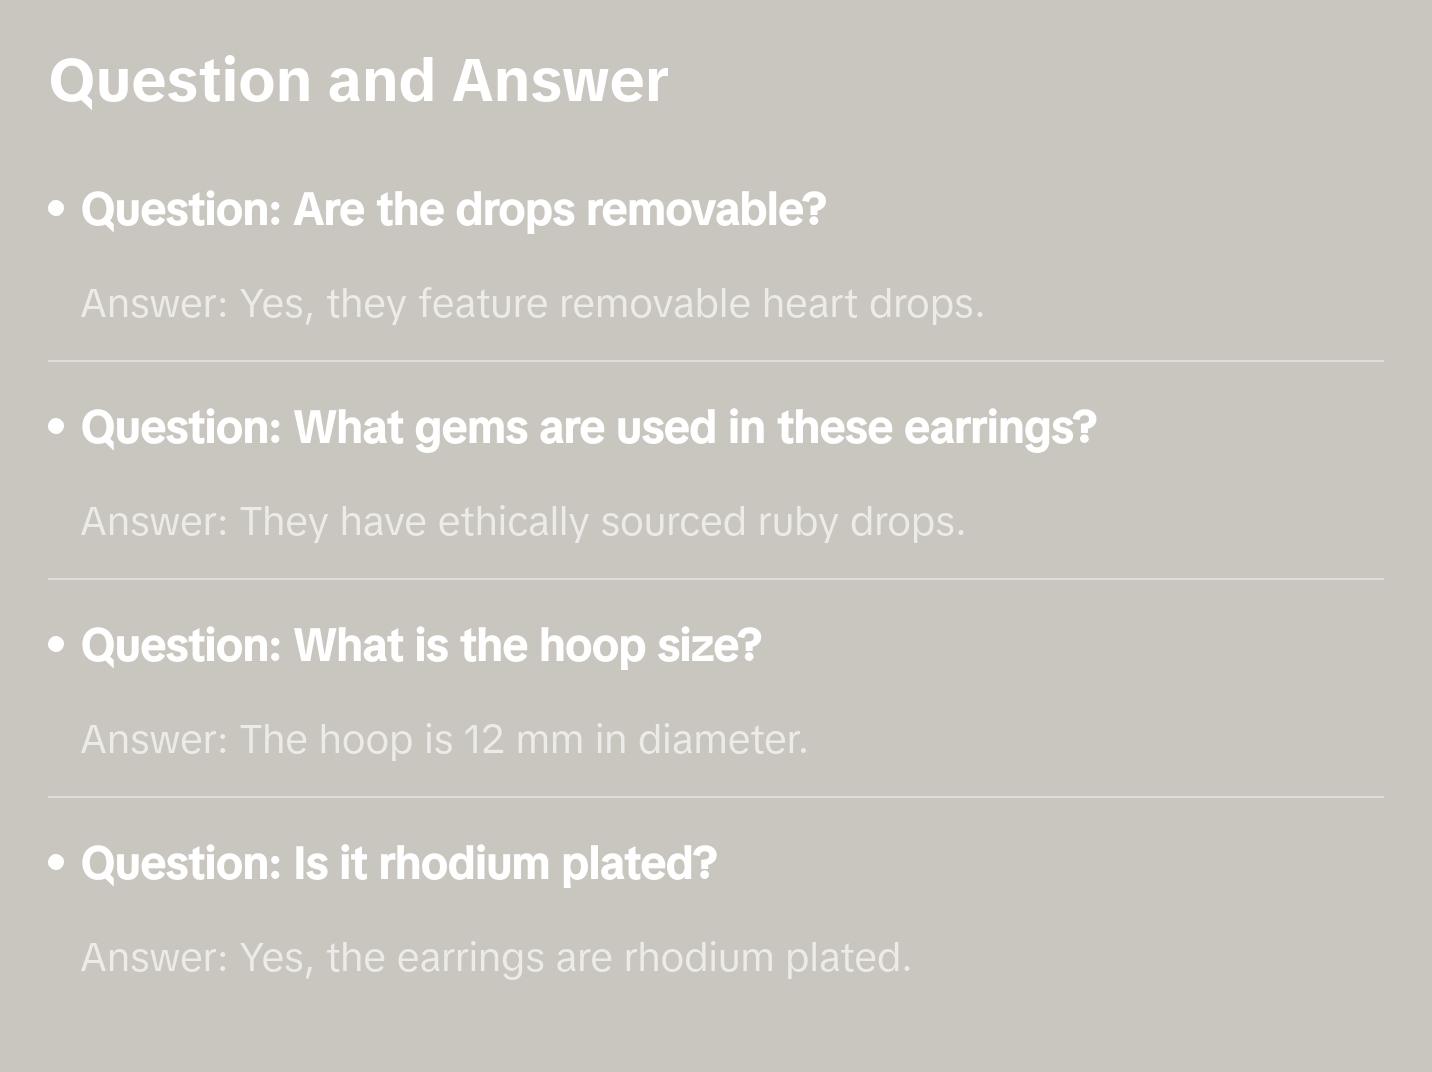The height and width of the screenshot is (1072, 1432).
Task: Click the word "Answer:" before "The hoop is"
Action: point(155,739)
